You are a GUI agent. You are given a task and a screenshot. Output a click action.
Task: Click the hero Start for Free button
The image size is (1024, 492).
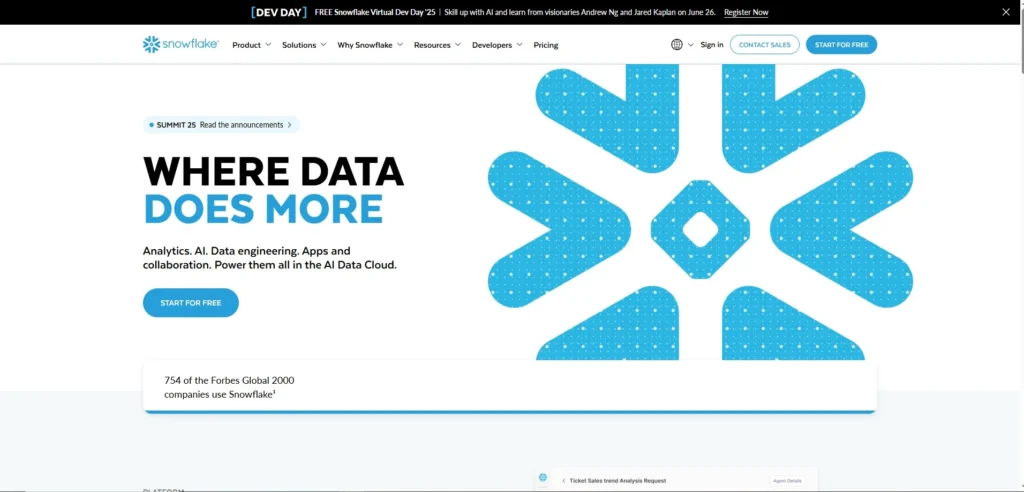191,303
